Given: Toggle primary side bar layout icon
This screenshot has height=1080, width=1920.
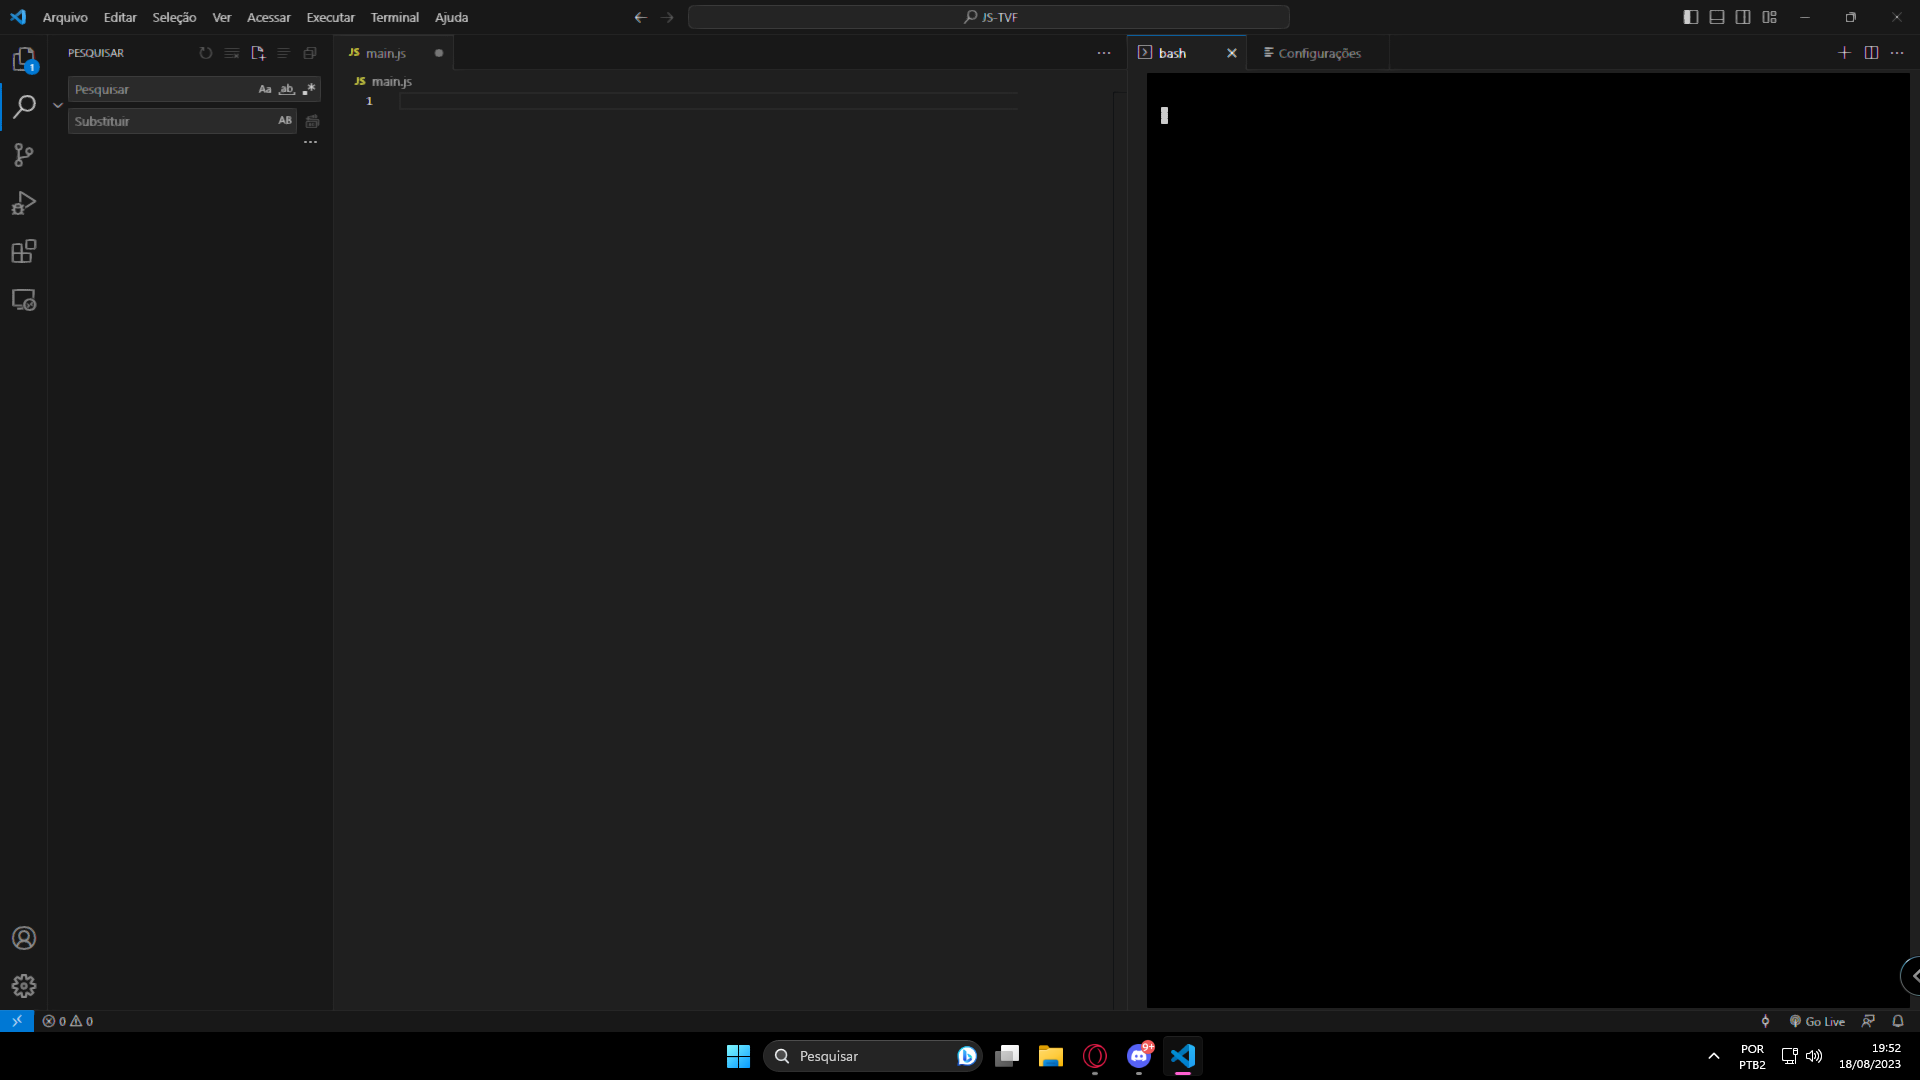Looking at the screenshot, I should coord(1691,17).
